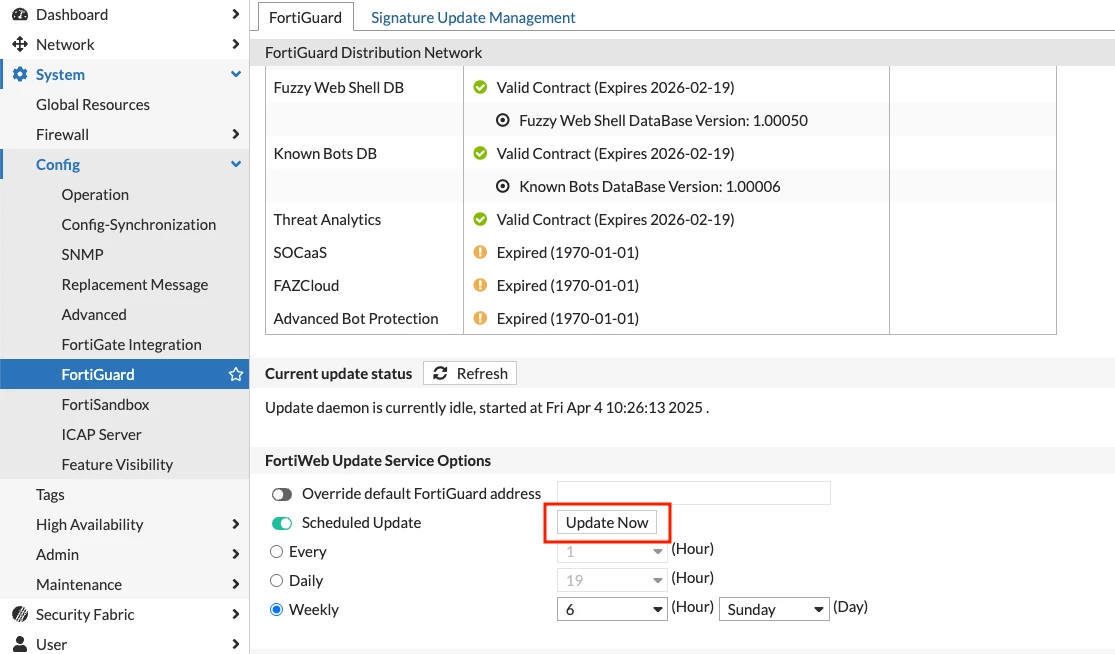Expand the Maintenance submenu chevron

pyautogui.click(x=235, y=584)
